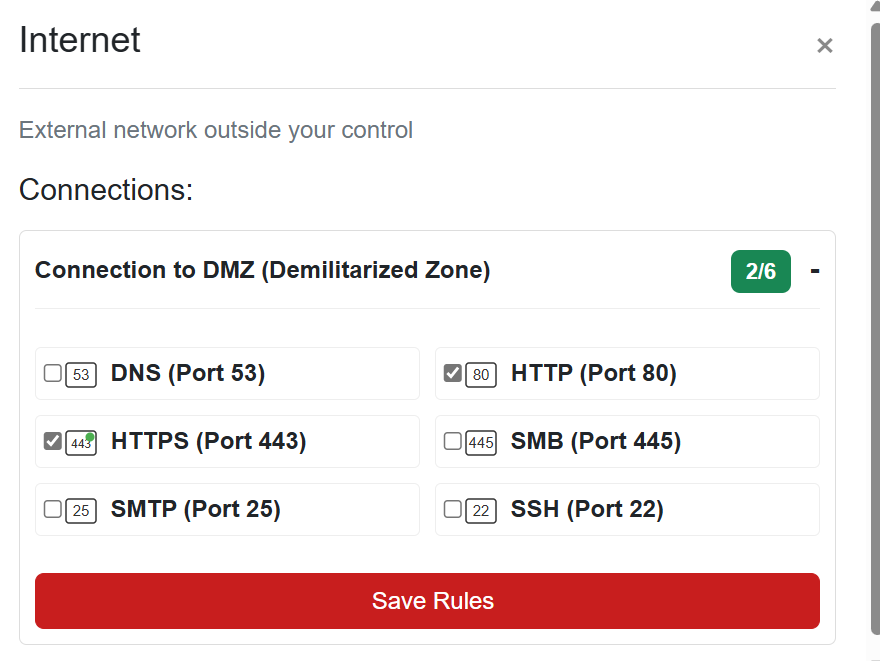Viewport: 880px width, 661px height.
Task: Uncheck the HTTP checkbox
Action: (x=452, y=373)
